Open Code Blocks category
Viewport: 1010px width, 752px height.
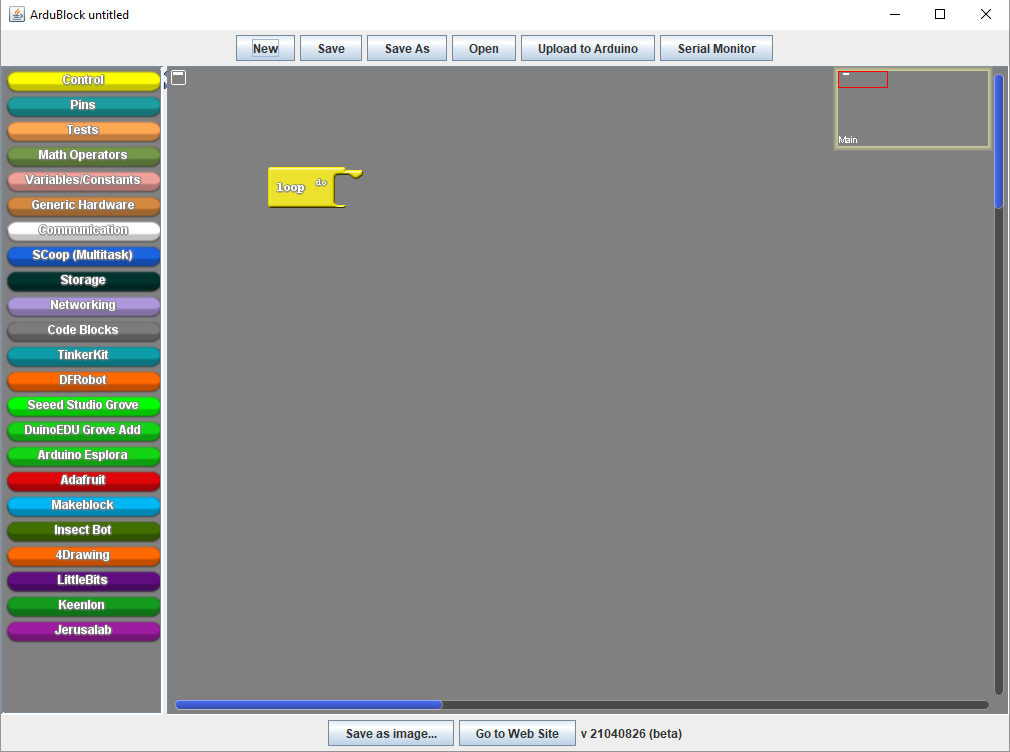click(83, 331)
